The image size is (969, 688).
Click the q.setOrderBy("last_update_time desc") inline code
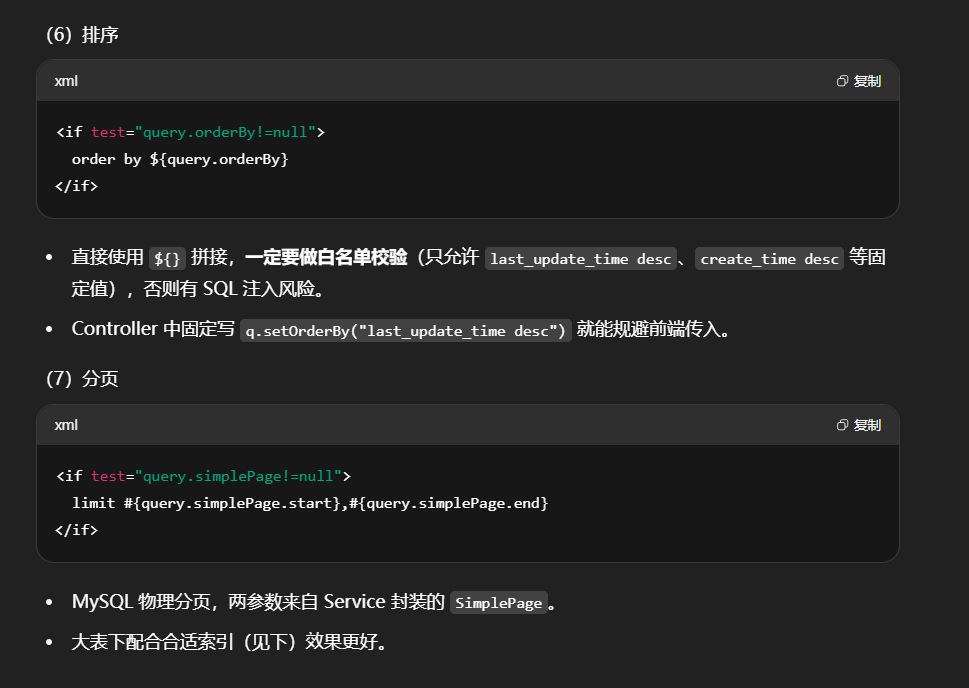click(406, 331)
